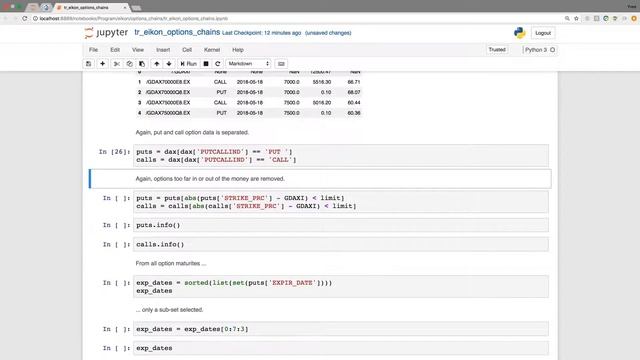This screenshot has height=360, width=640.
Task: Bookmark this page with the star
Action: tap(576, 18)
